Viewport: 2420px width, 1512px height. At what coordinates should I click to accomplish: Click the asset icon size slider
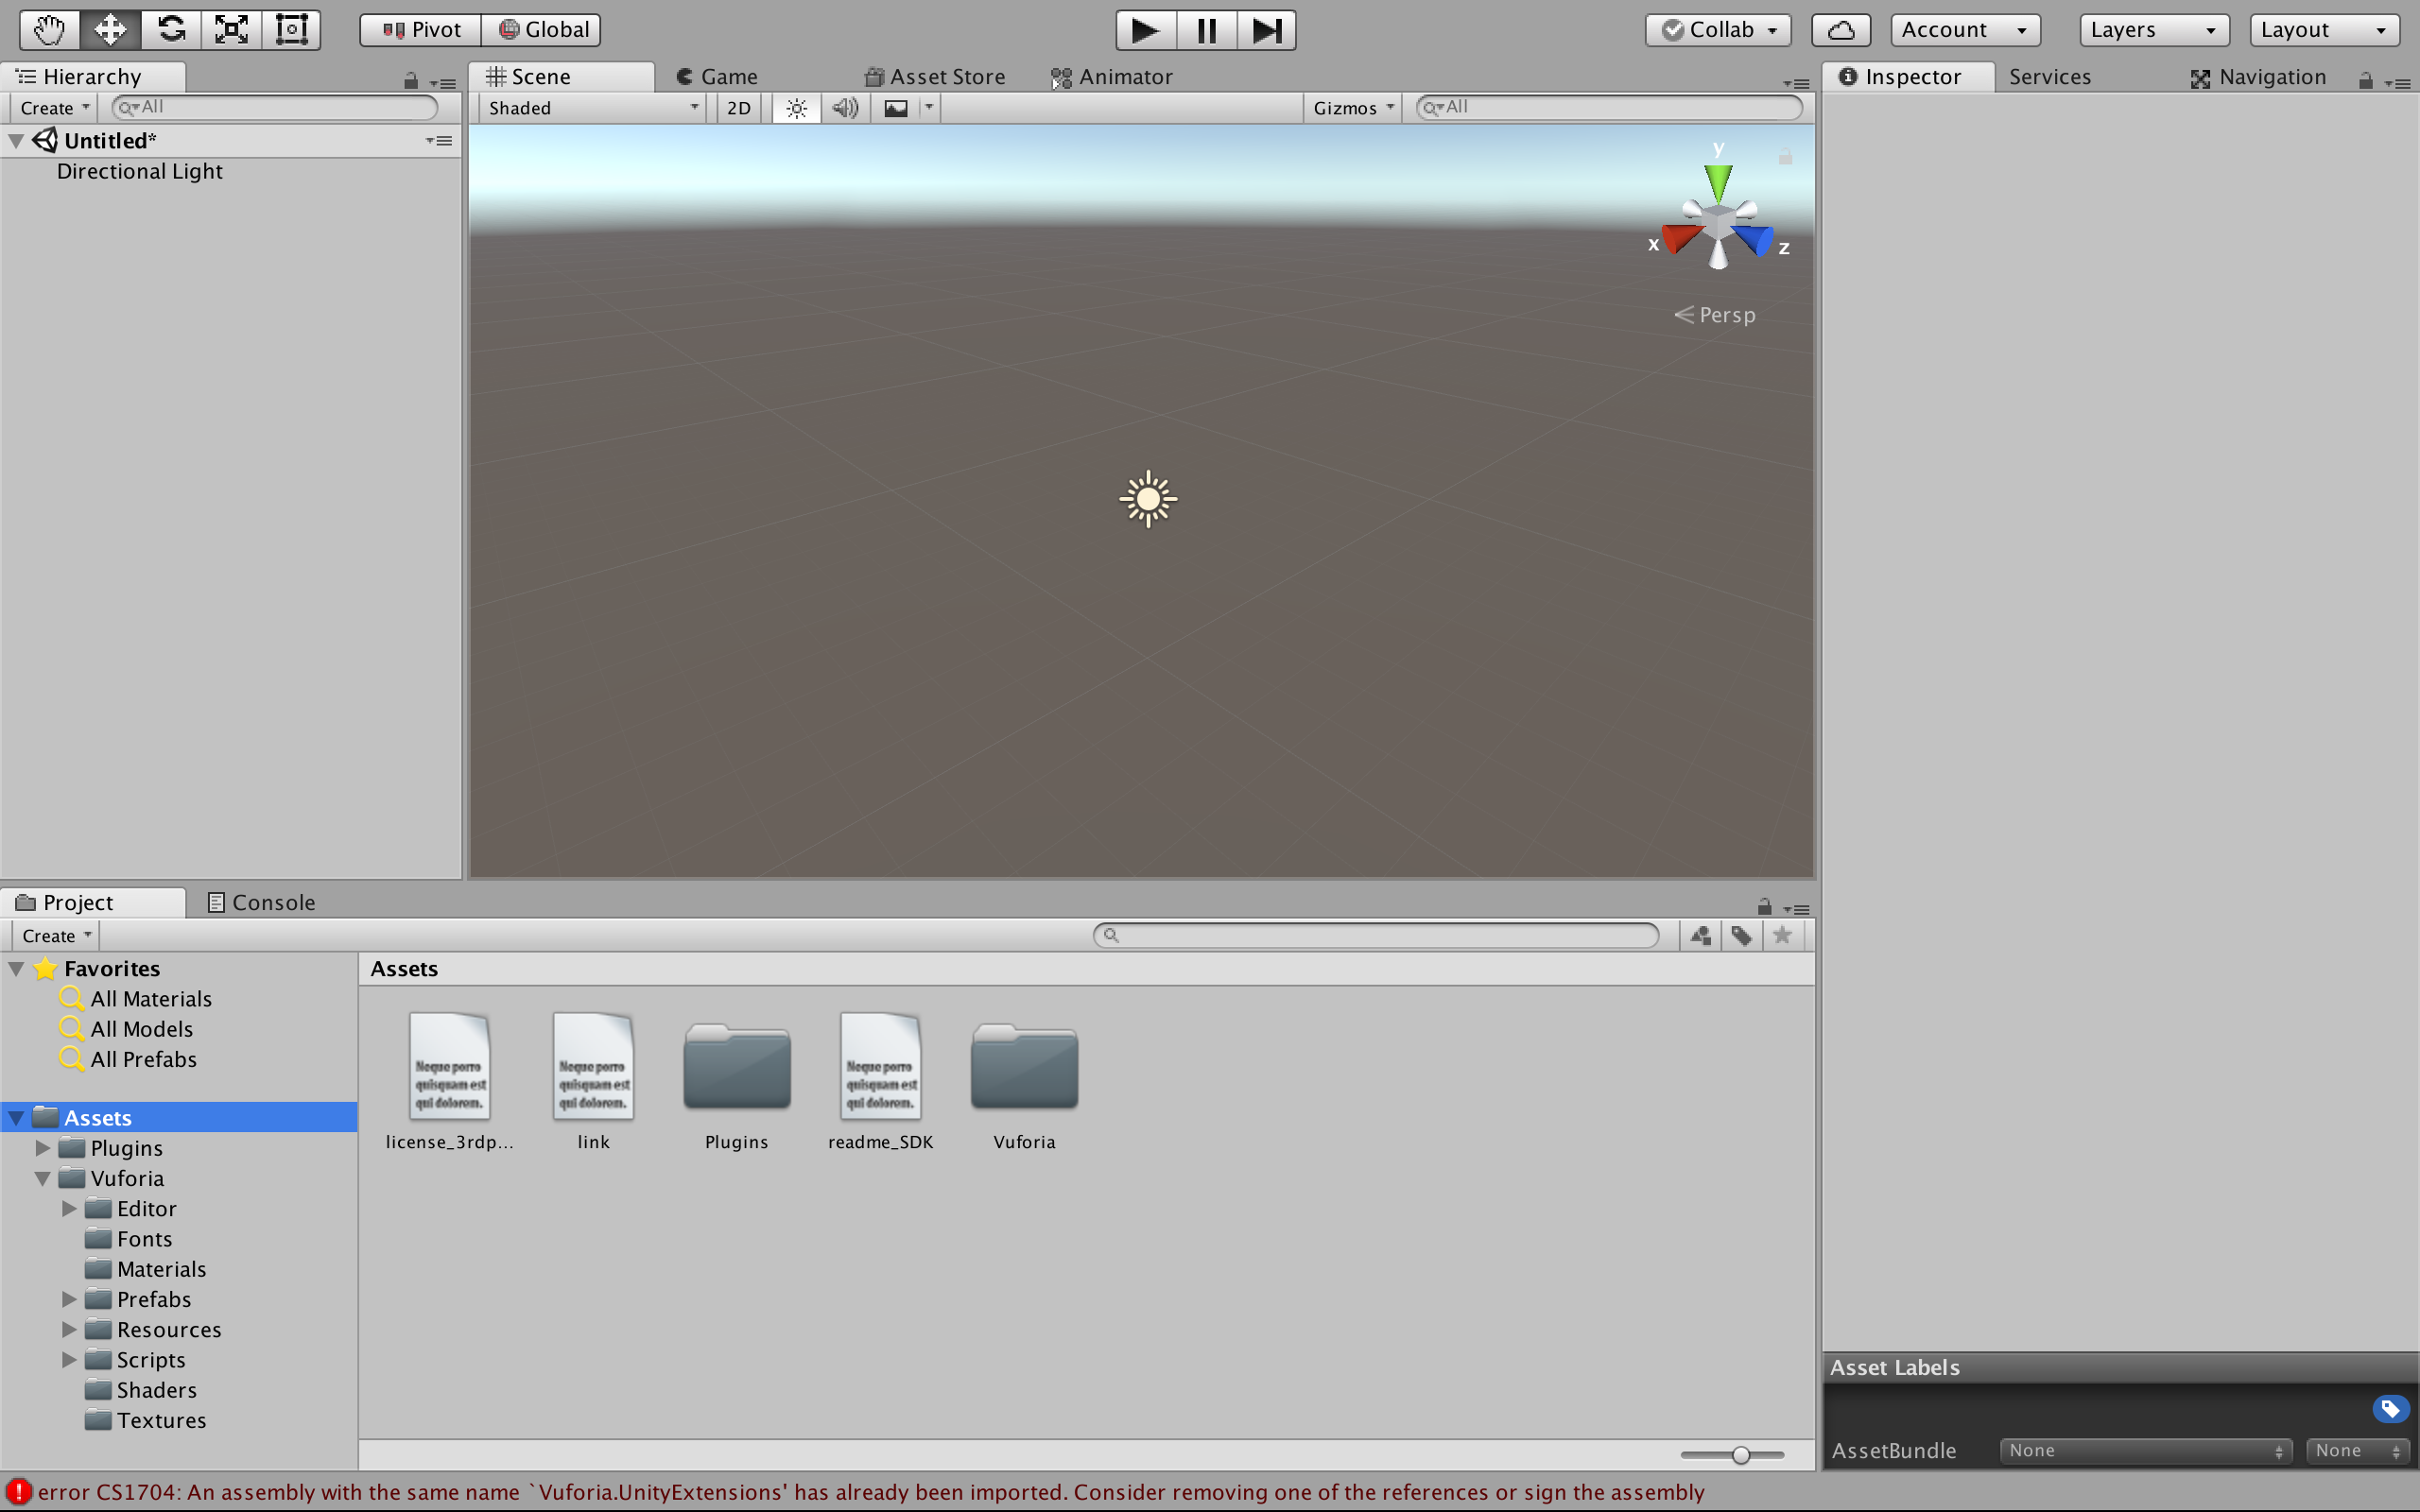point(1740,1455)
